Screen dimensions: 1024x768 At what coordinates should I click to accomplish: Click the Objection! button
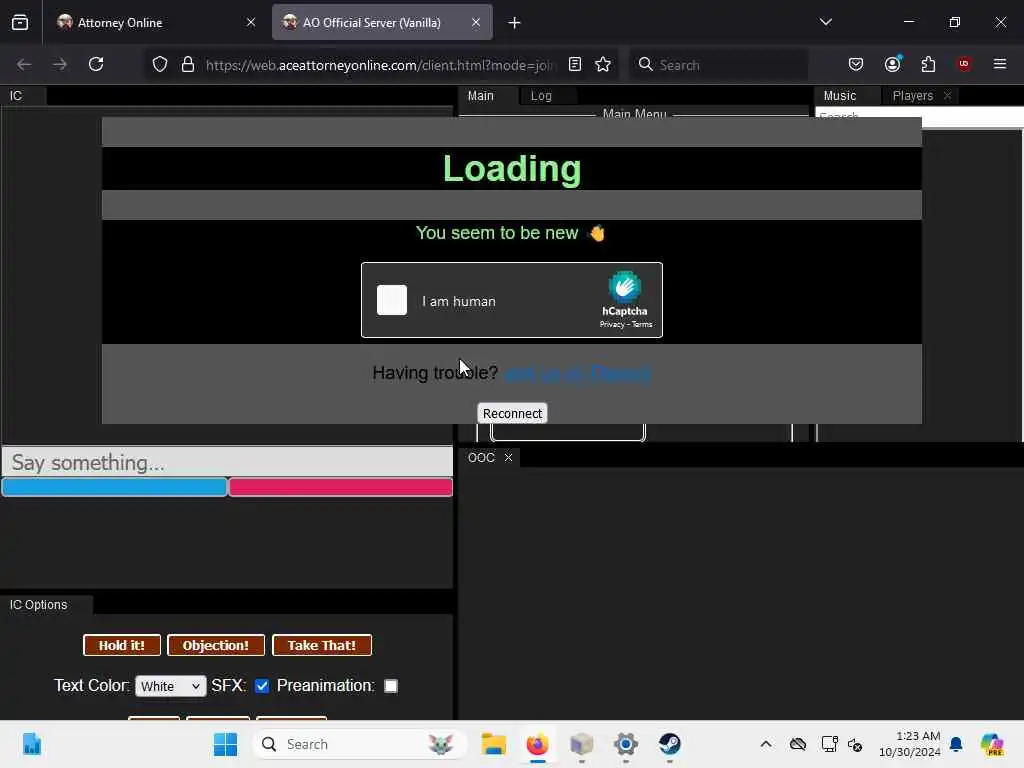pos(216,645)
